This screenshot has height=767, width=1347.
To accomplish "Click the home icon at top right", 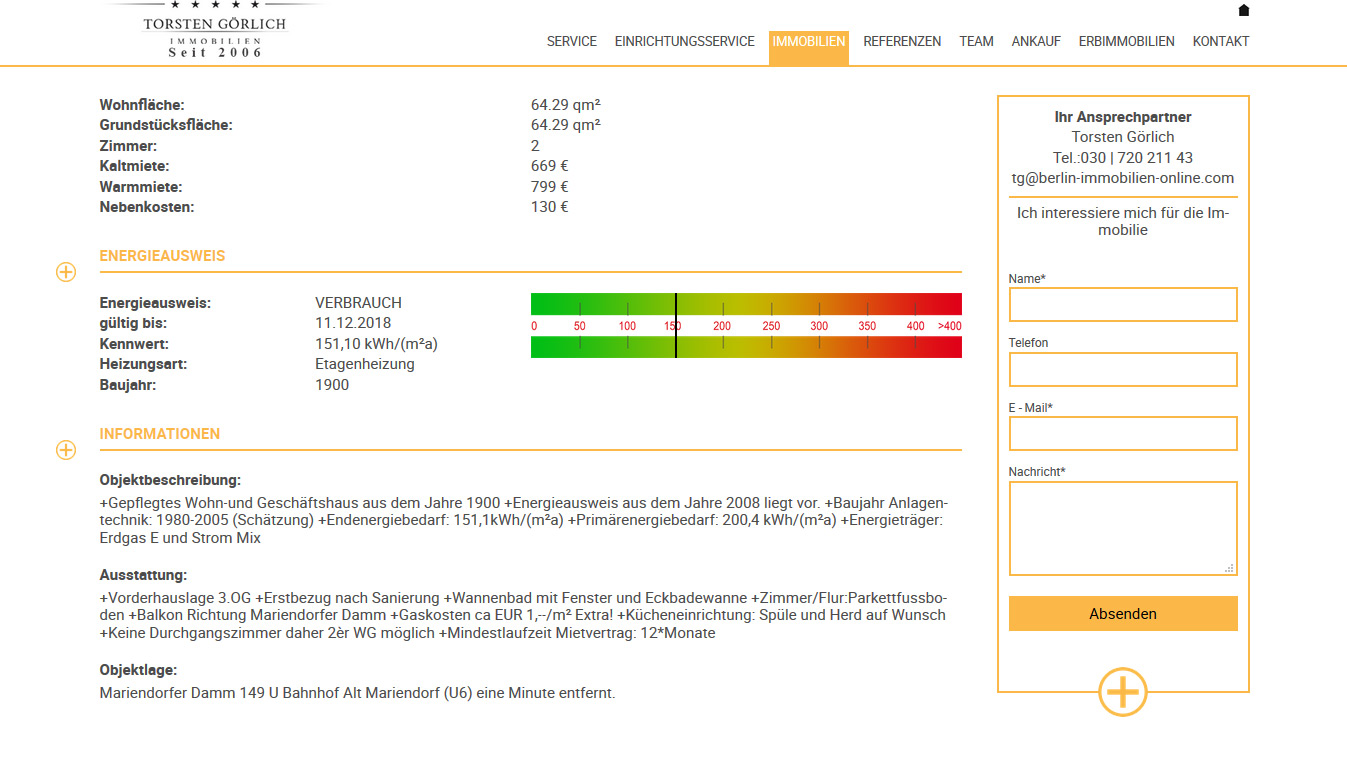I will (x=1244, y=11).
